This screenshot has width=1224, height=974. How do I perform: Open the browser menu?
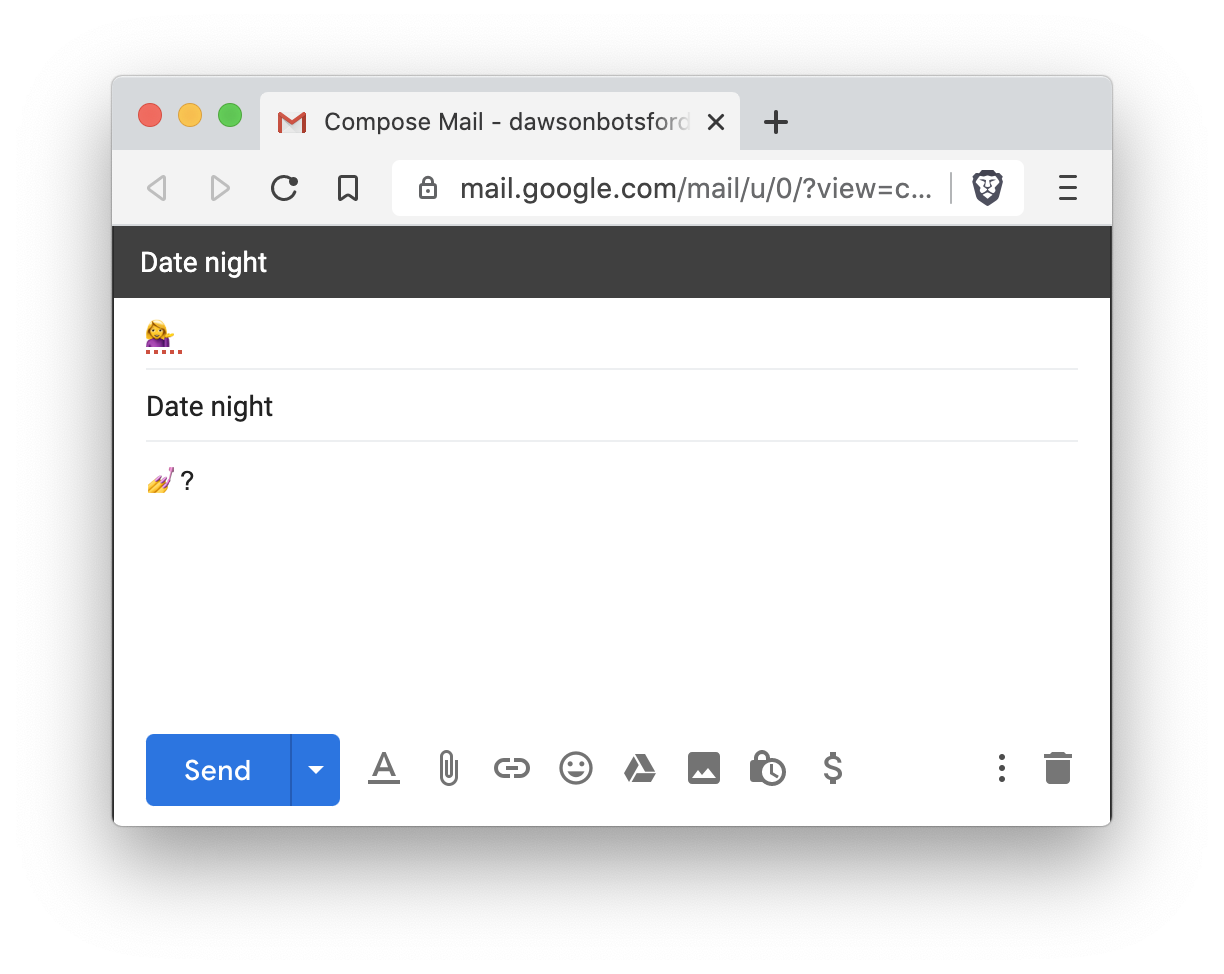pos(1068,188)
